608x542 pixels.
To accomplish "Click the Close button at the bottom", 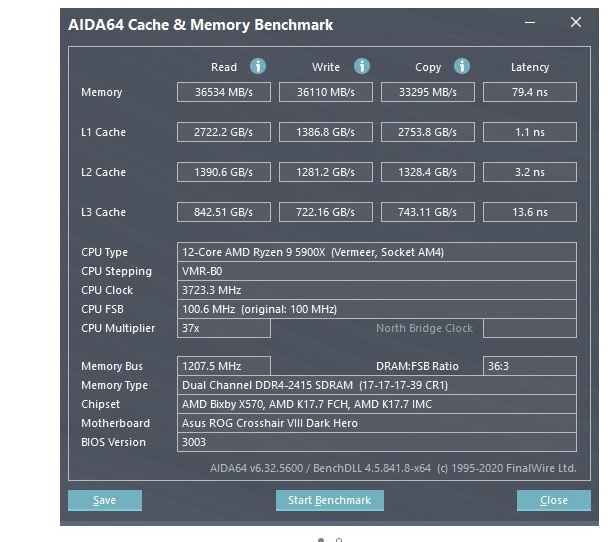I will coord(553,500).
